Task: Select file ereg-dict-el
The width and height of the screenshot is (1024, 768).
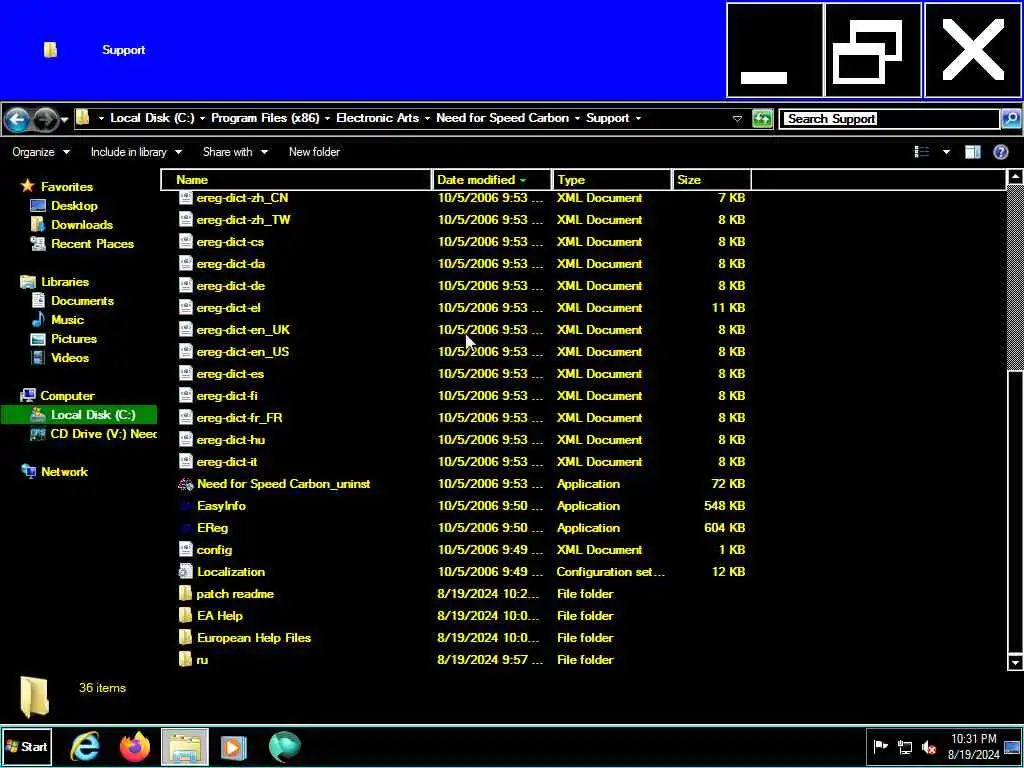Action: click(x=228, y=308)
